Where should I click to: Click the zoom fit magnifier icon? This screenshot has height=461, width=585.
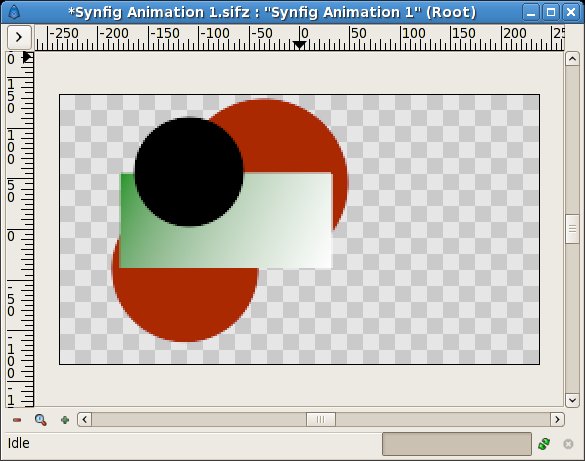click(x=41, y=420)
